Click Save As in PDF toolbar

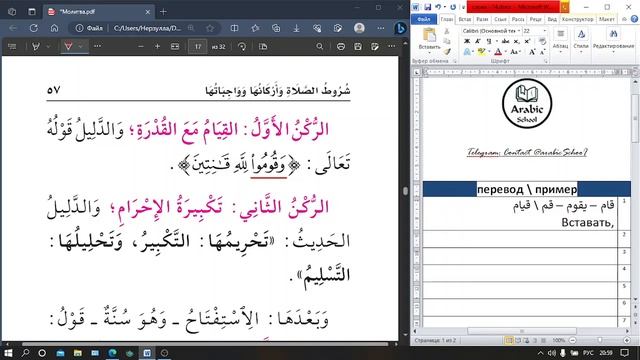coord(375,47)
